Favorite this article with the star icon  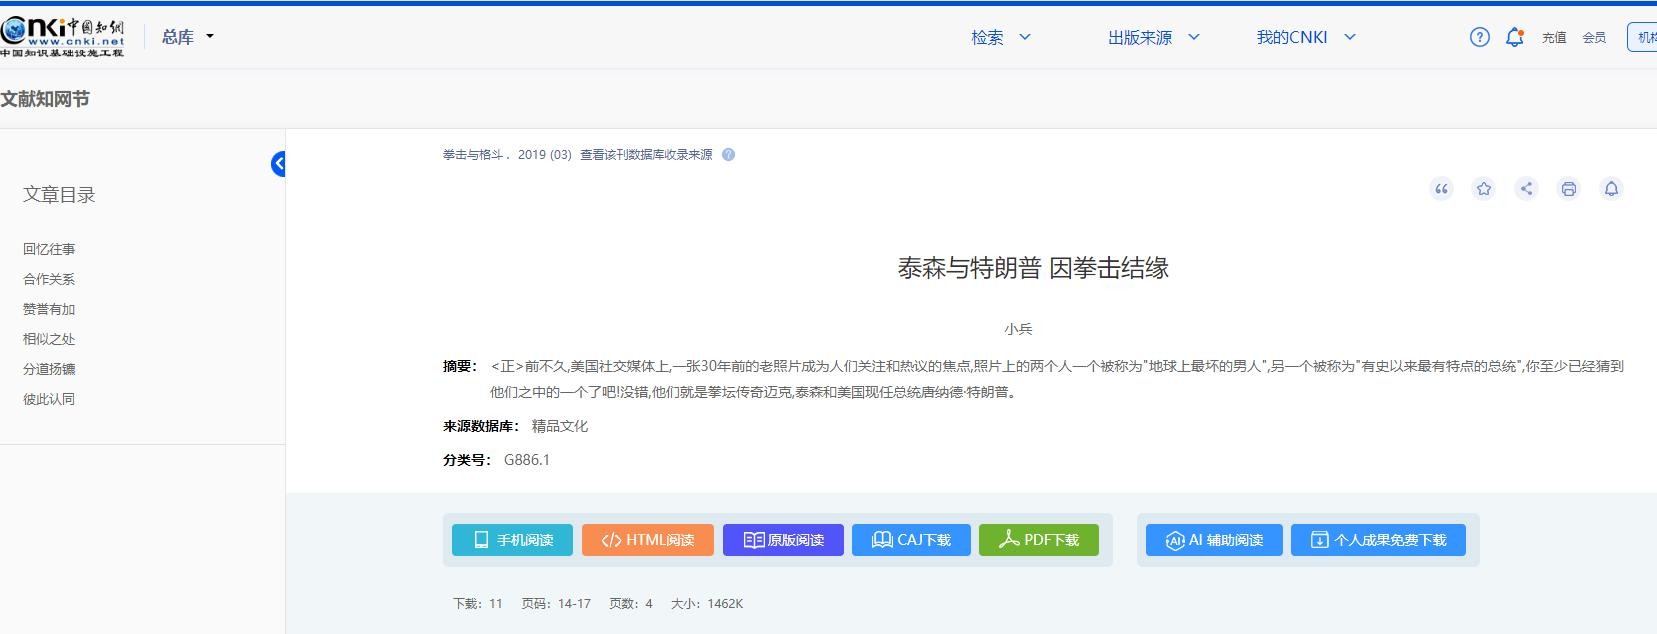click(1484, 189)
